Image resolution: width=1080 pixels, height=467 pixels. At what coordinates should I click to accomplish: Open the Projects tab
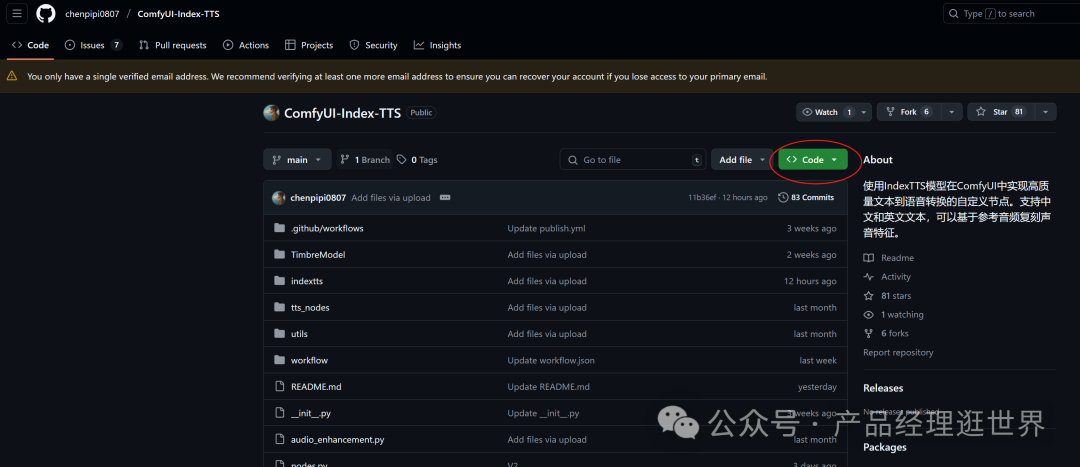(309, 45)
